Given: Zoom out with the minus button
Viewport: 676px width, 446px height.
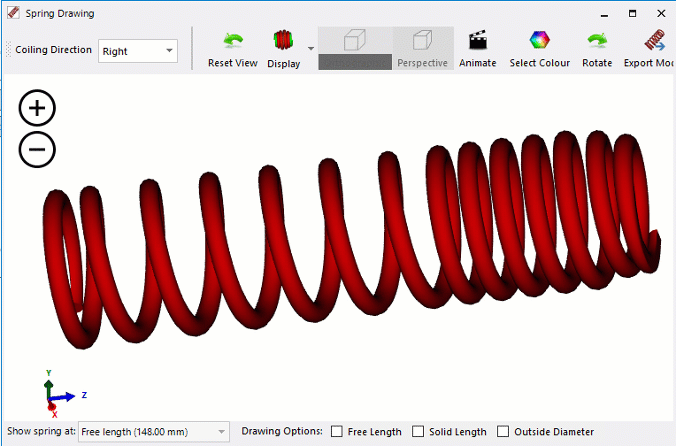Looking at the screenshot, I should 37,150.
